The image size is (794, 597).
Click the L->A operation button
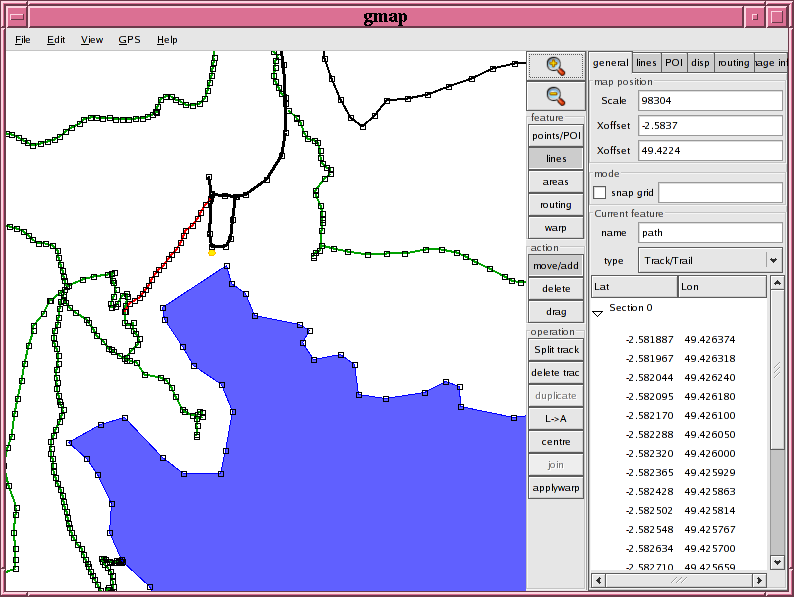tap(555, 419)
